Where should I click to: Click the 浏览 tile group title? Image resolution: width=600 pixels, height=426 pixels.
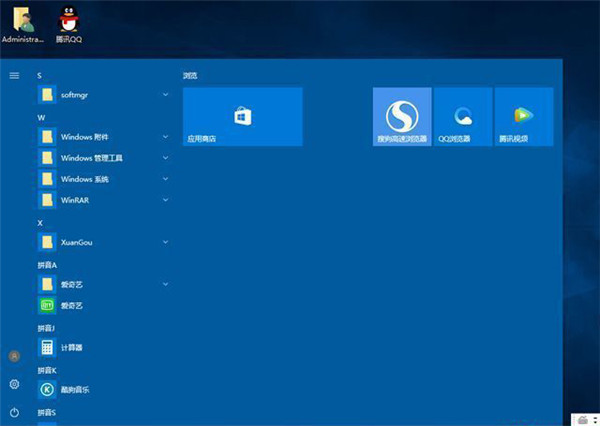pyautogui.click(x=190, y=76)
